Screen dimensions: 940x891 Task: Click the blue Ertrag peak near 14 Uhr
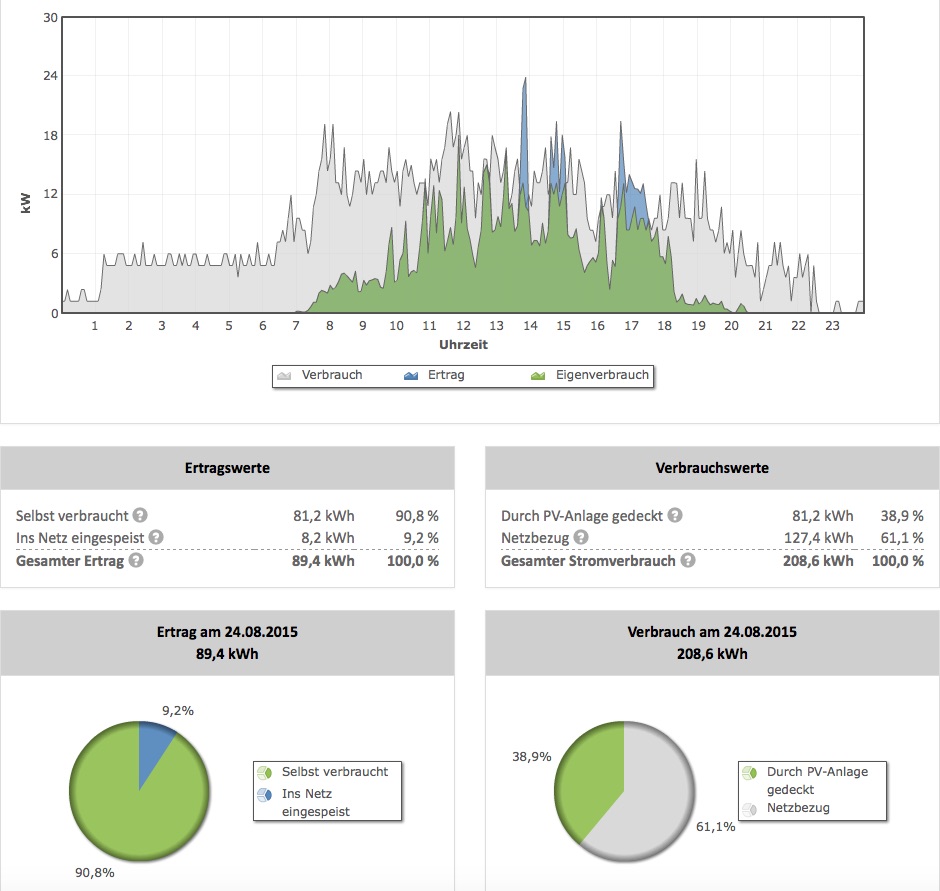click(524, 120)
